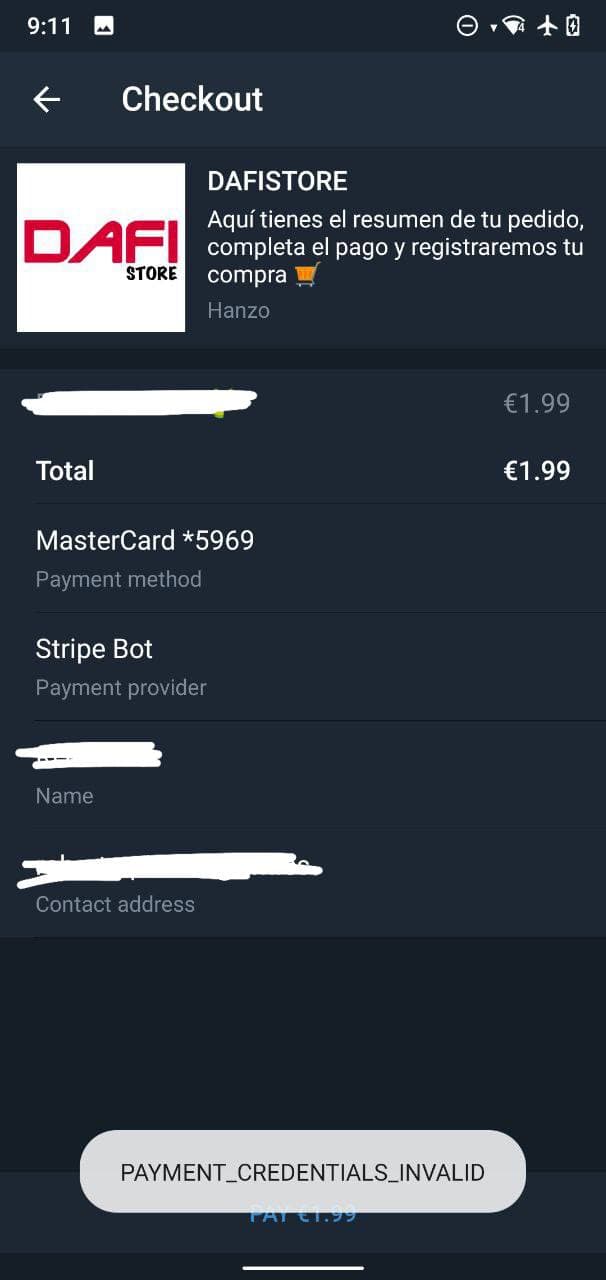The height and width of the screenshot is (1280, 606).
Task: Tap the Wi-Fi signal status icon
Action: (x=514, y=27)
